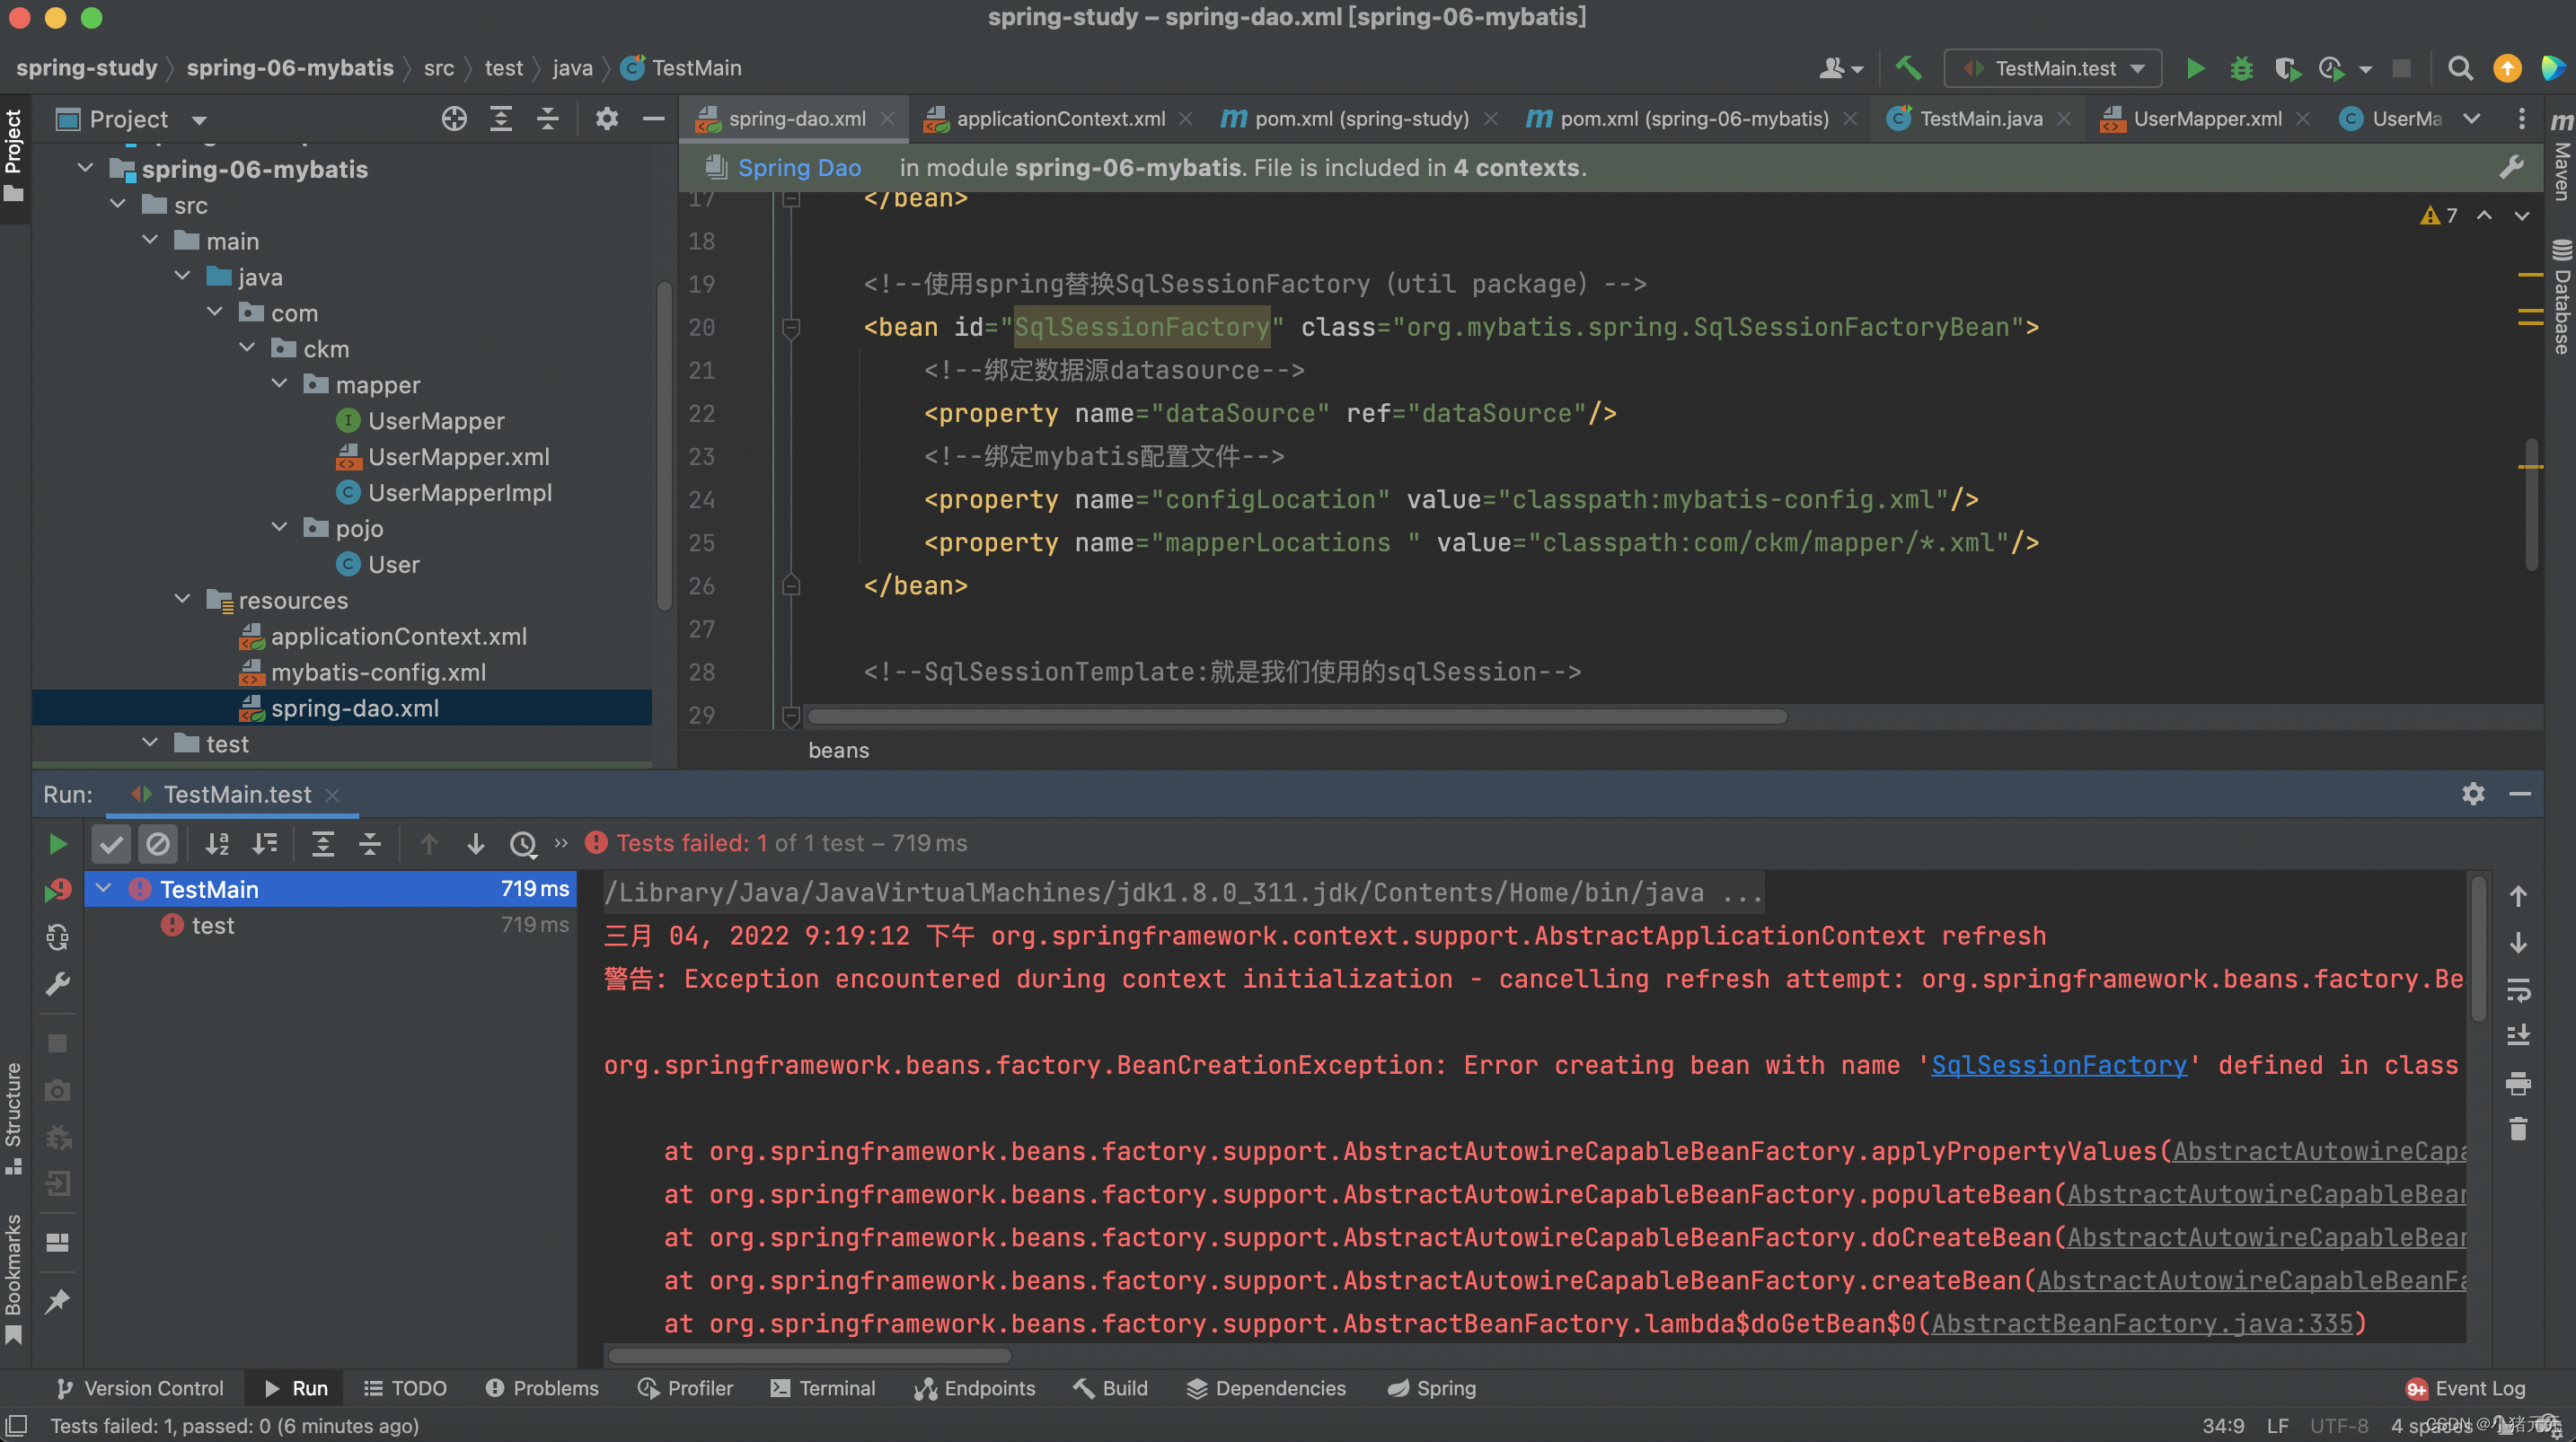Image resolution: width=2576 pixels, height=1442 pixels.
Task: Open Run panel settings gear
Action: (2473, 794)
